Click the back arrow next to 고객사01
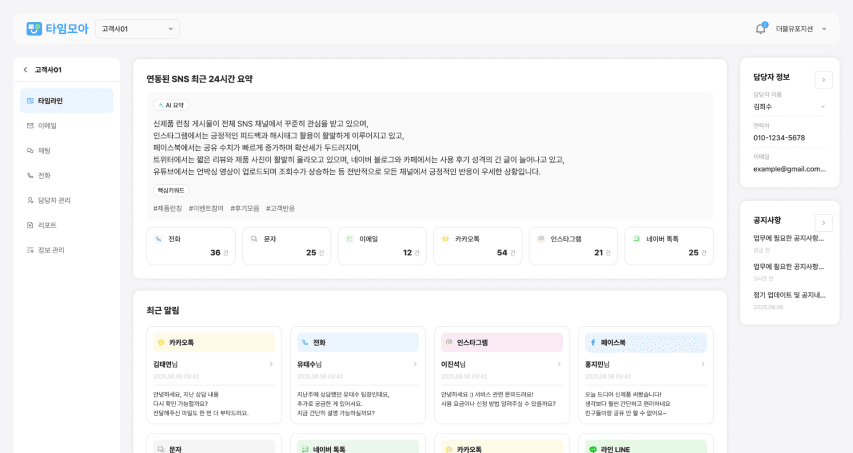This screenshot has width=853, height=453. pyautogui.click(x=25, y=70)
